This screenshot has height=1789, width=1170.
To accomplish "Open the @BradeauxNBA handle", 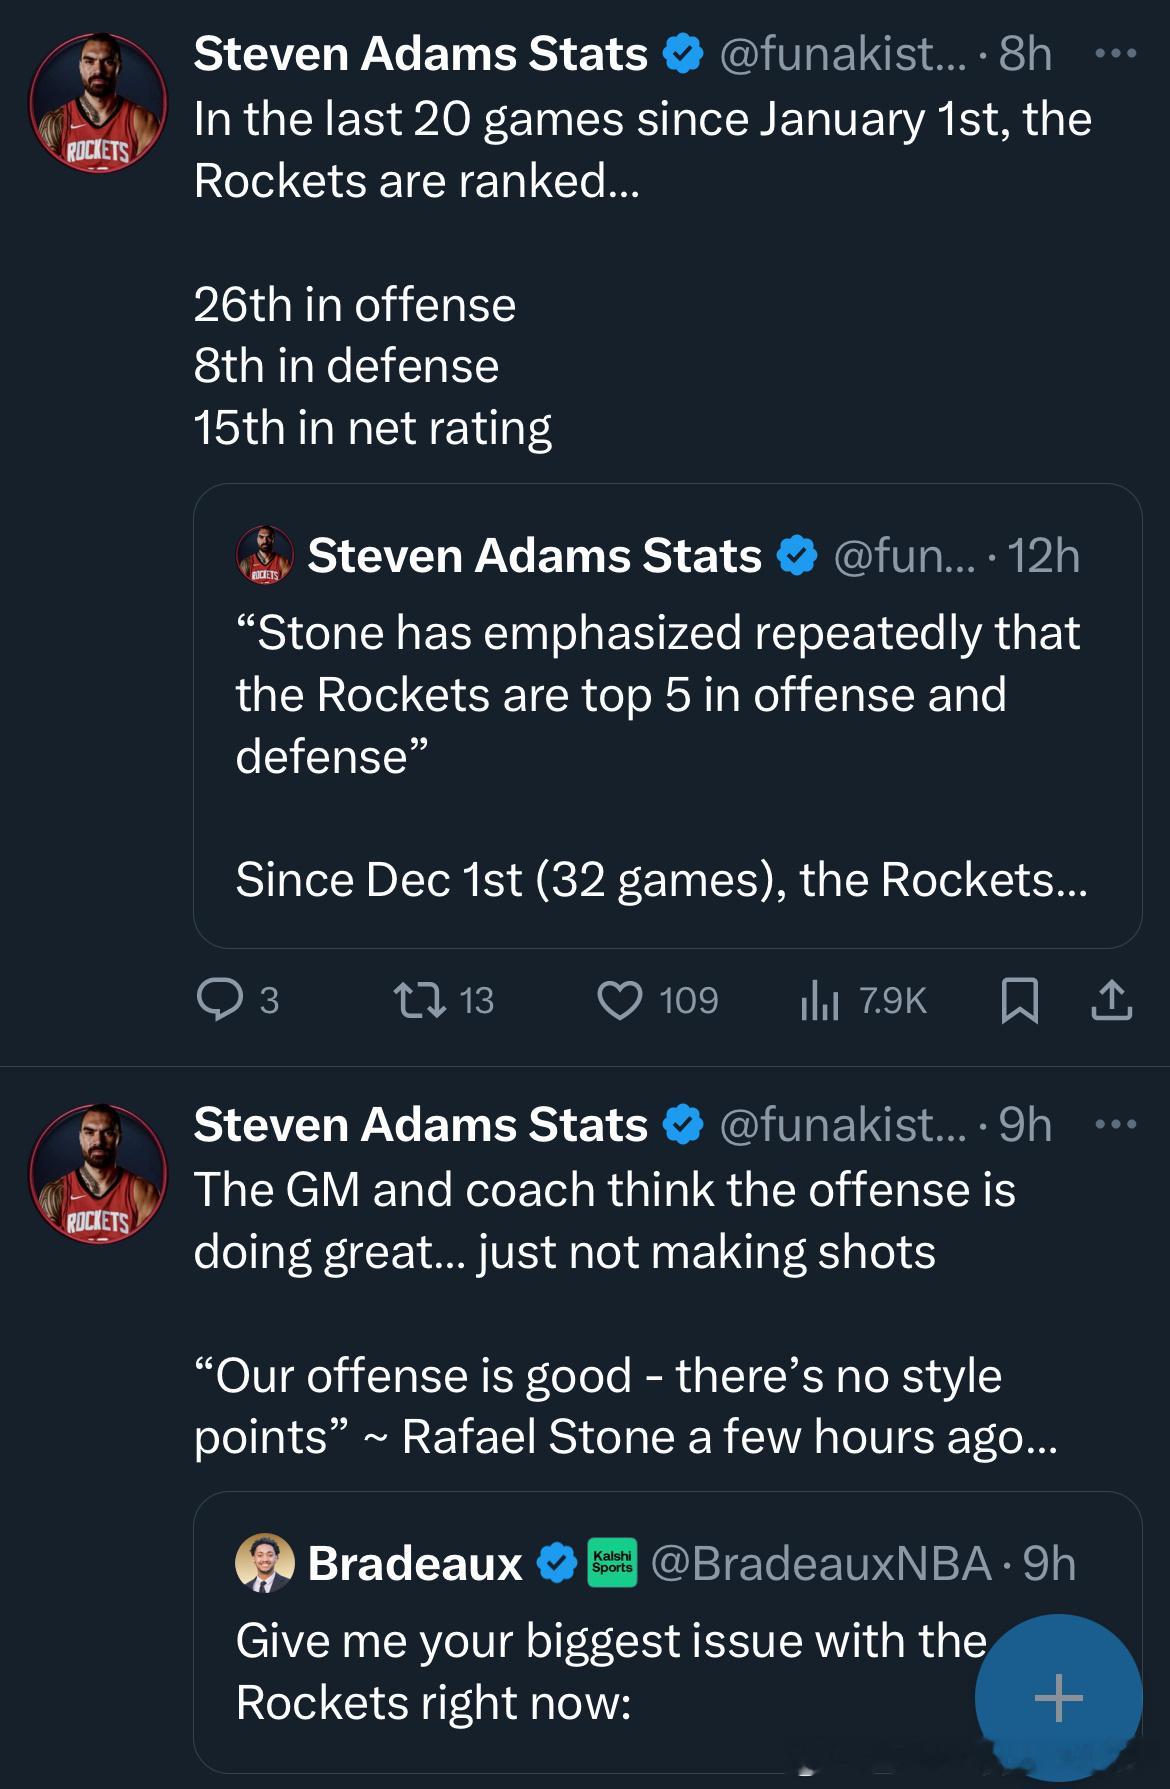I will click(821, 1562).
